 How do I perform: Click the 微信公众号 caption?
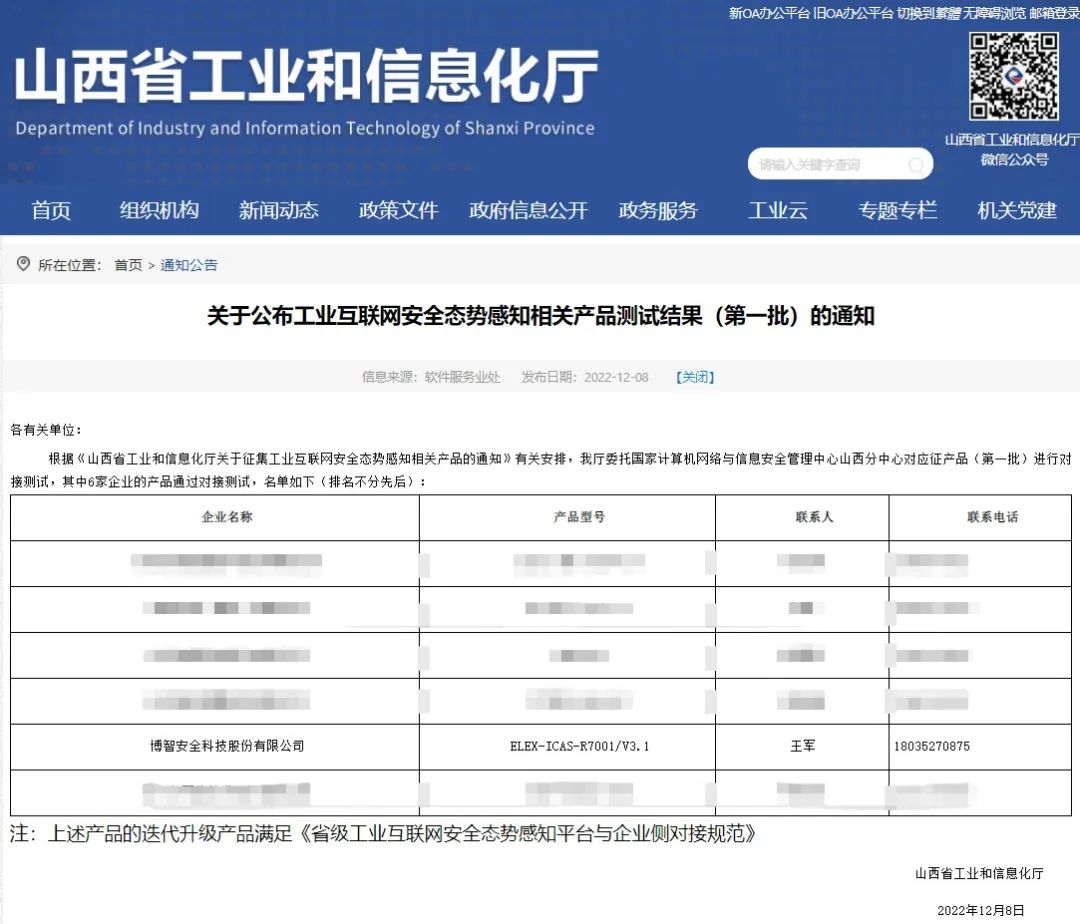pyautogui.click(x=1015, y=160)
